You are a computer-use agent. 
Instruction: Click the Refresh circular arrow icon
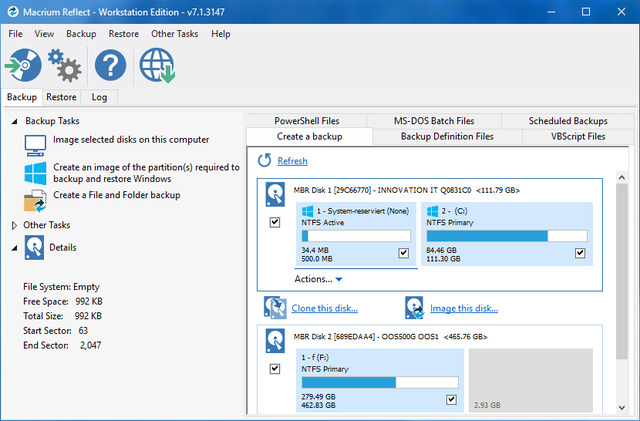pyautogui.click(x=264, y=160)
